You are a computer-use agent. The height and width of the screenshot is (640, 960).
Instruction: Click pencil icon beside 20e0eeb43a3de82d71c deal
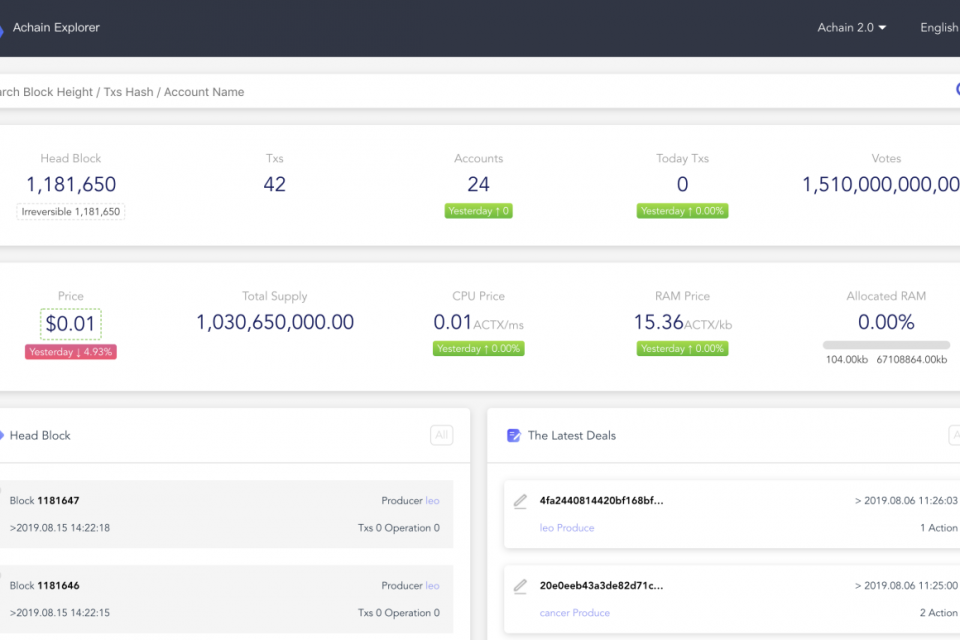[520, 587]
